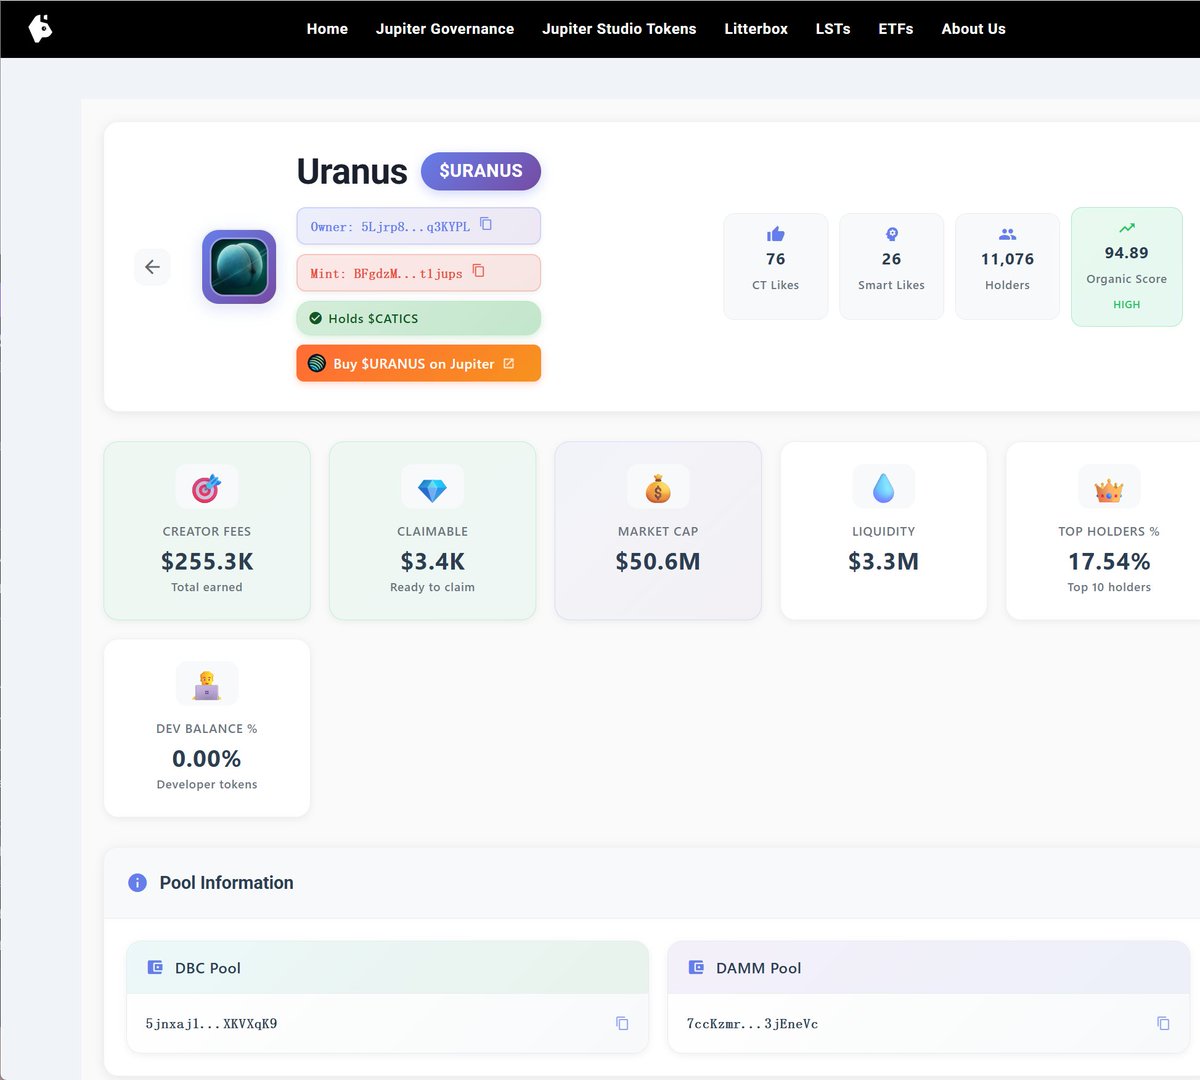Click the external link icon on the Buy button

[509, 363]
